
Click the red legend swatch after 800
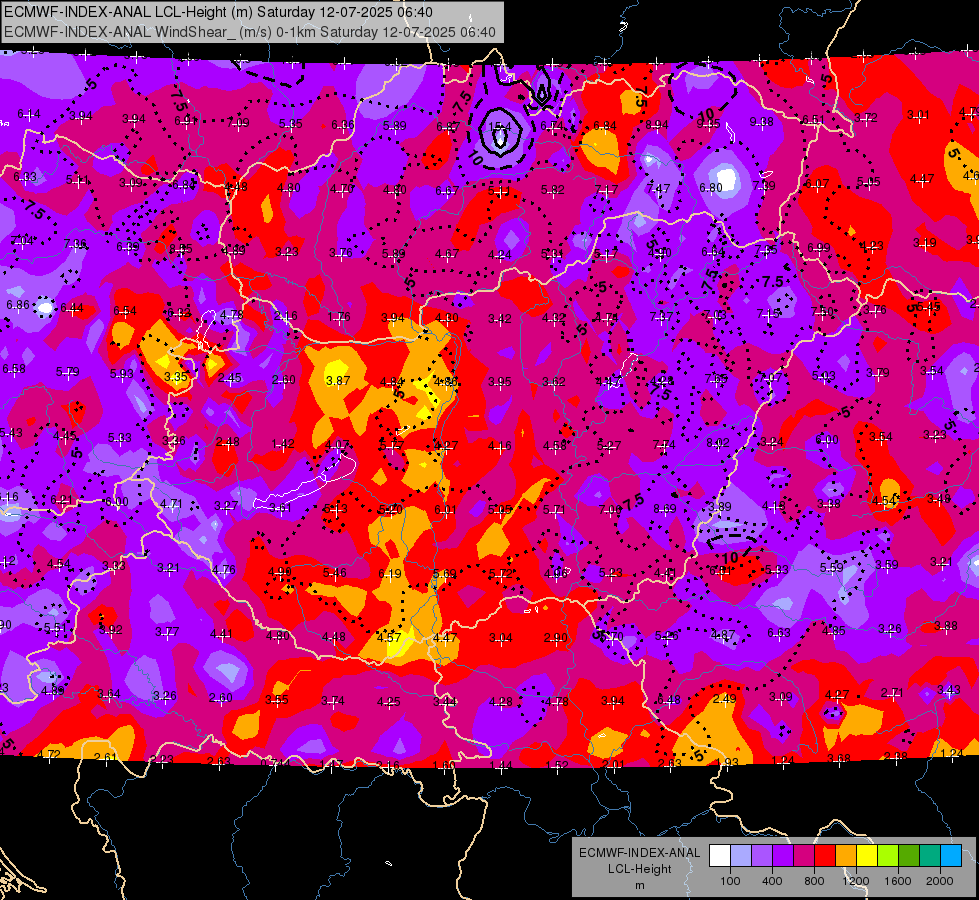click(825, 856)
